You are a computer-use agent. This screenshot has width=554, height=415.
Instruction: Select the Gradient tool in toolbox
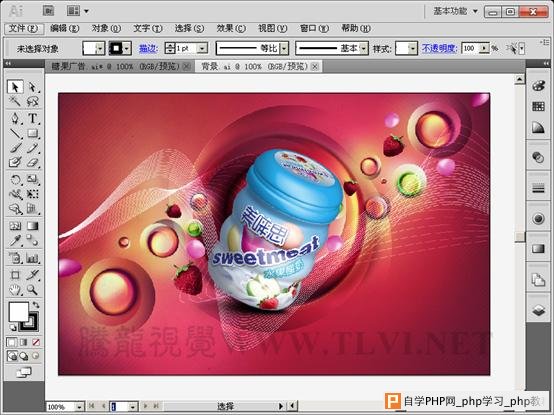(33, 226)
